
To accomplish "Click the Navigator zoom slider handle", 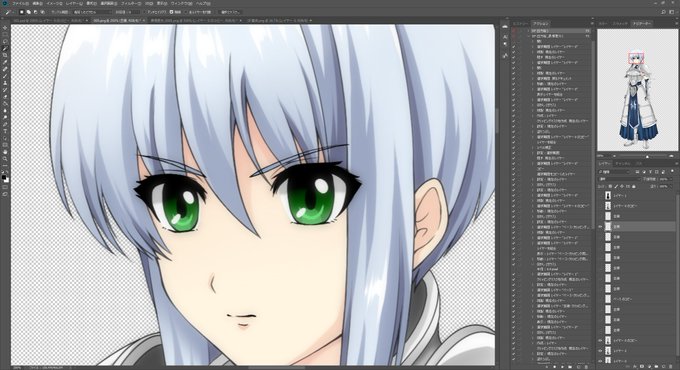I will pos(647,156).
